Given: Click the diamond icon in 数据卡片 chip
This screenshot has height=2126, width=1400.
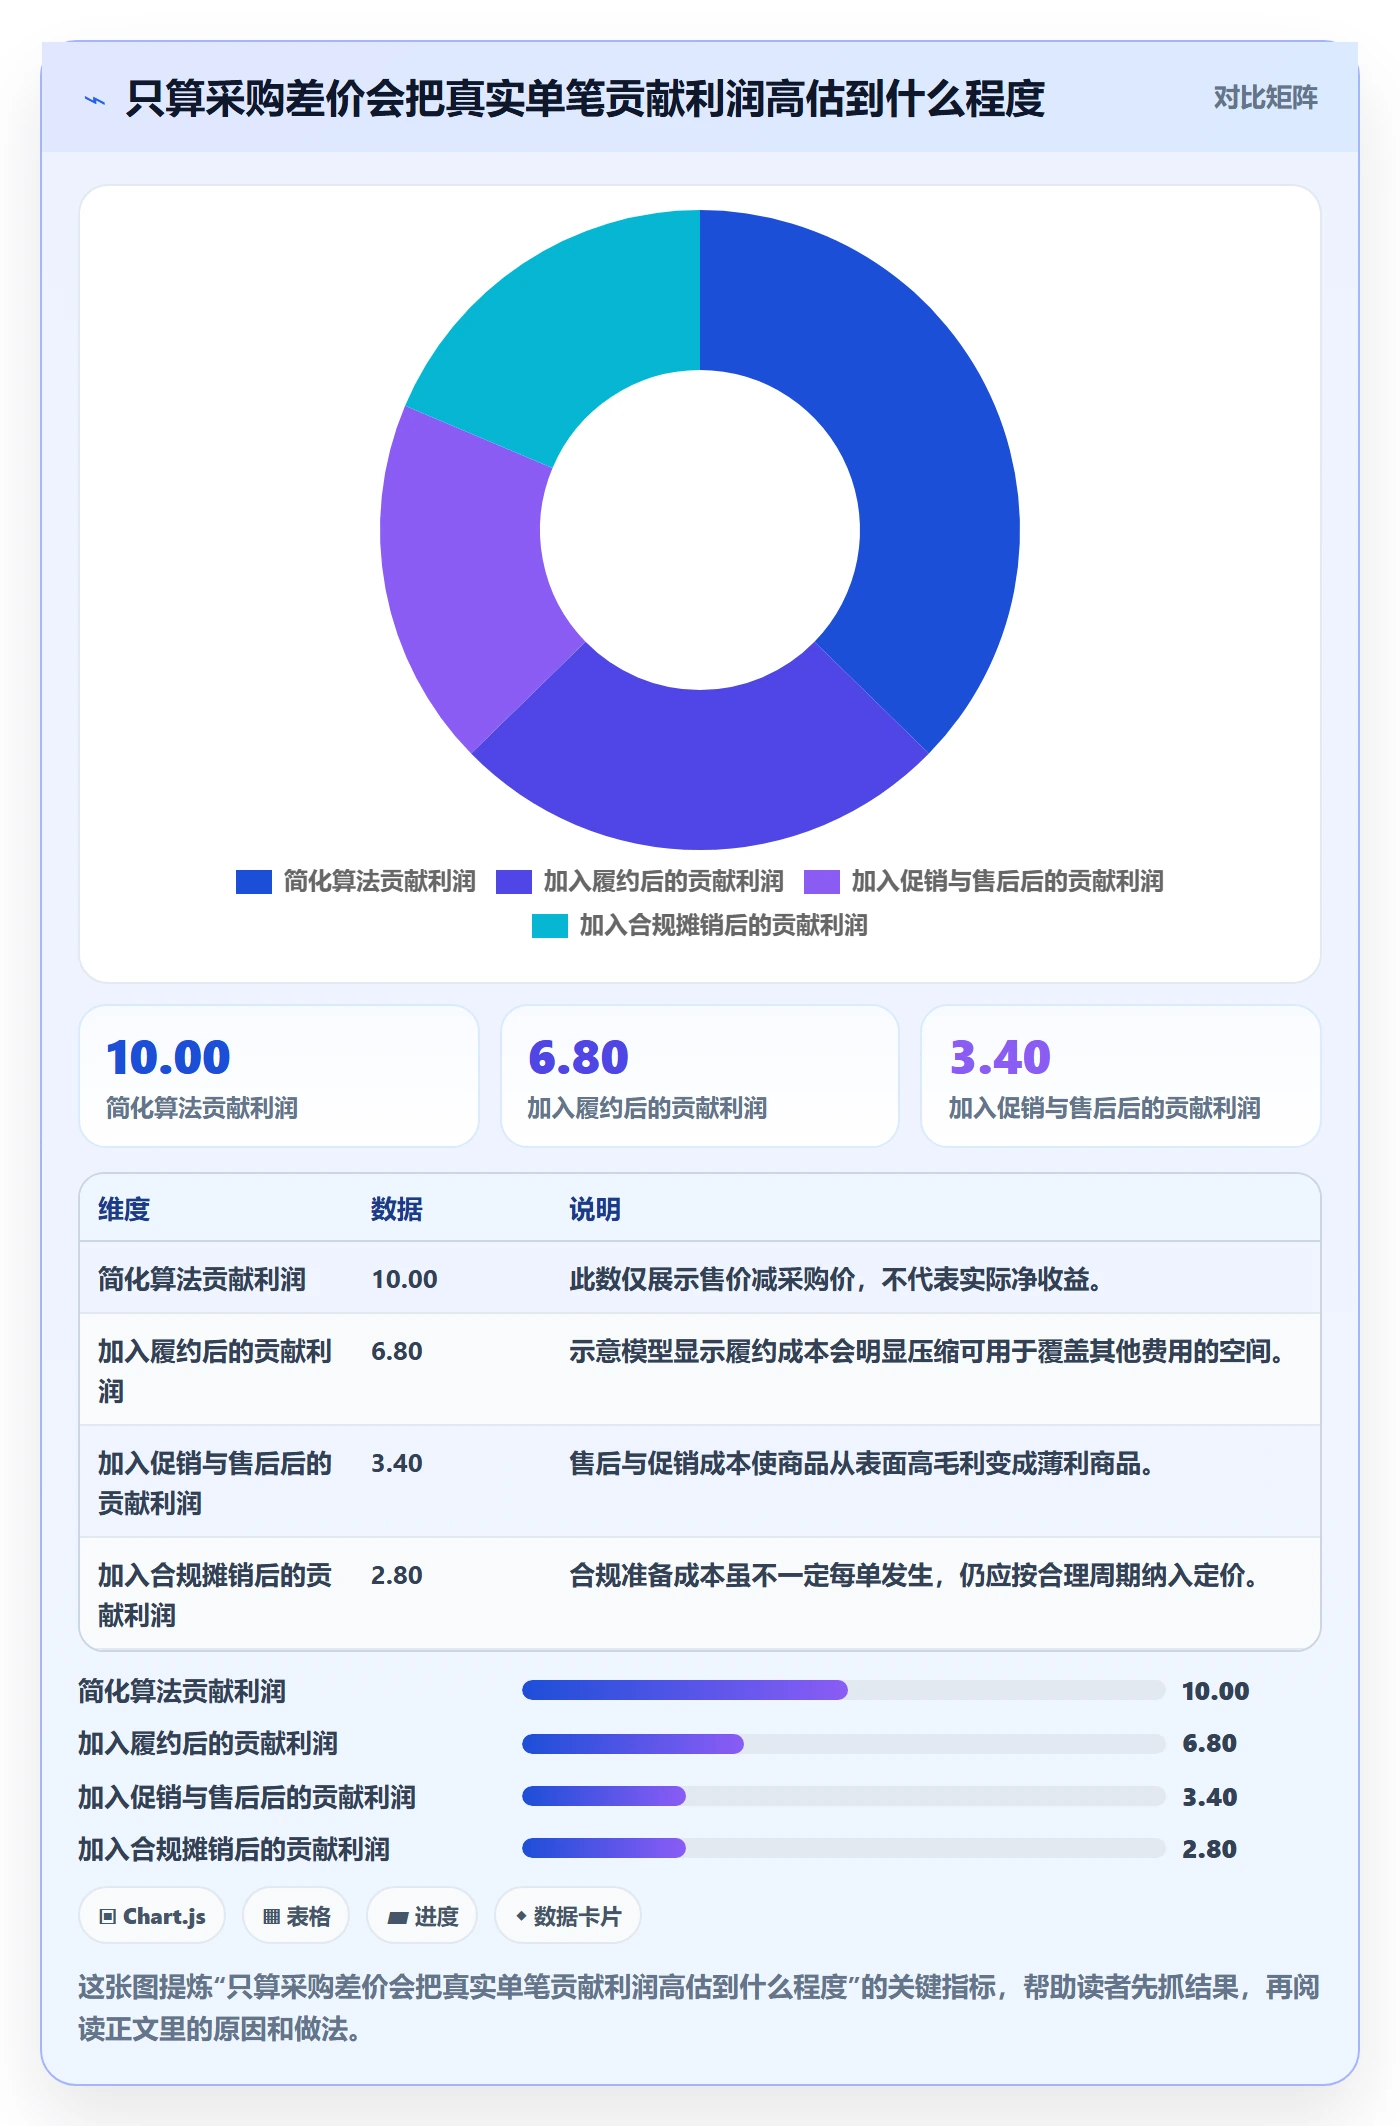Looking at the screenshot, I should point(521,1916).
